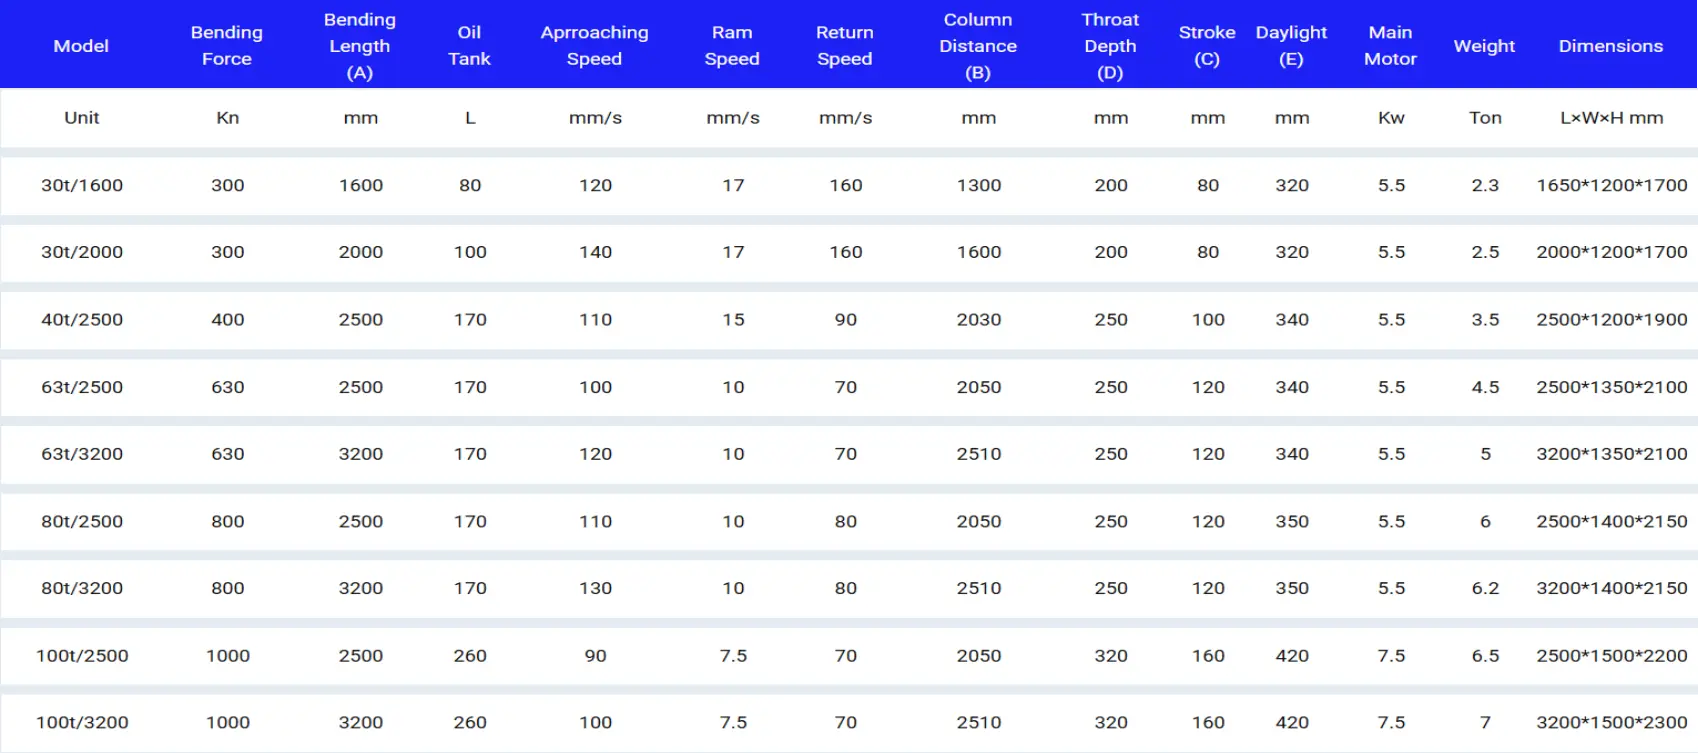The width and height of the screenshot is (1698, 753).
Task: Click the Kn unit cell
Action: click(x=228, y=118)
